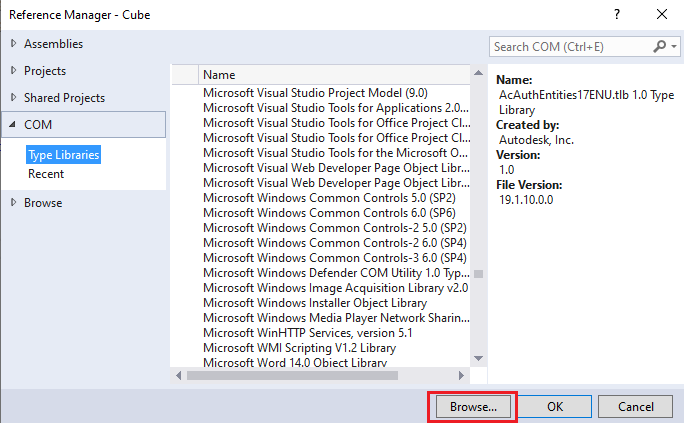
Task: Click the Browse... button
Action: click(x=473, y=406)
